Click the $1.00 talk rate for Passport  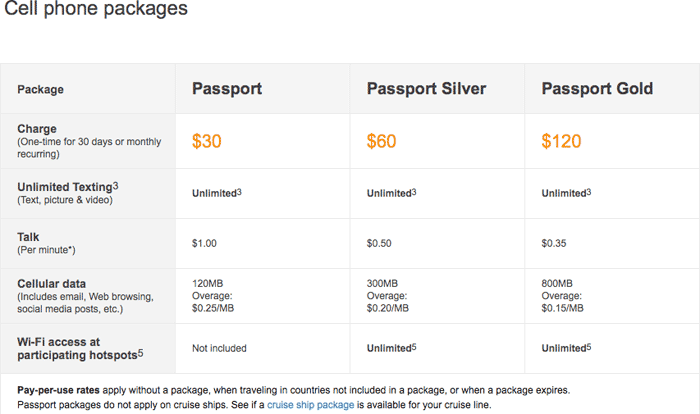point(204,243)
